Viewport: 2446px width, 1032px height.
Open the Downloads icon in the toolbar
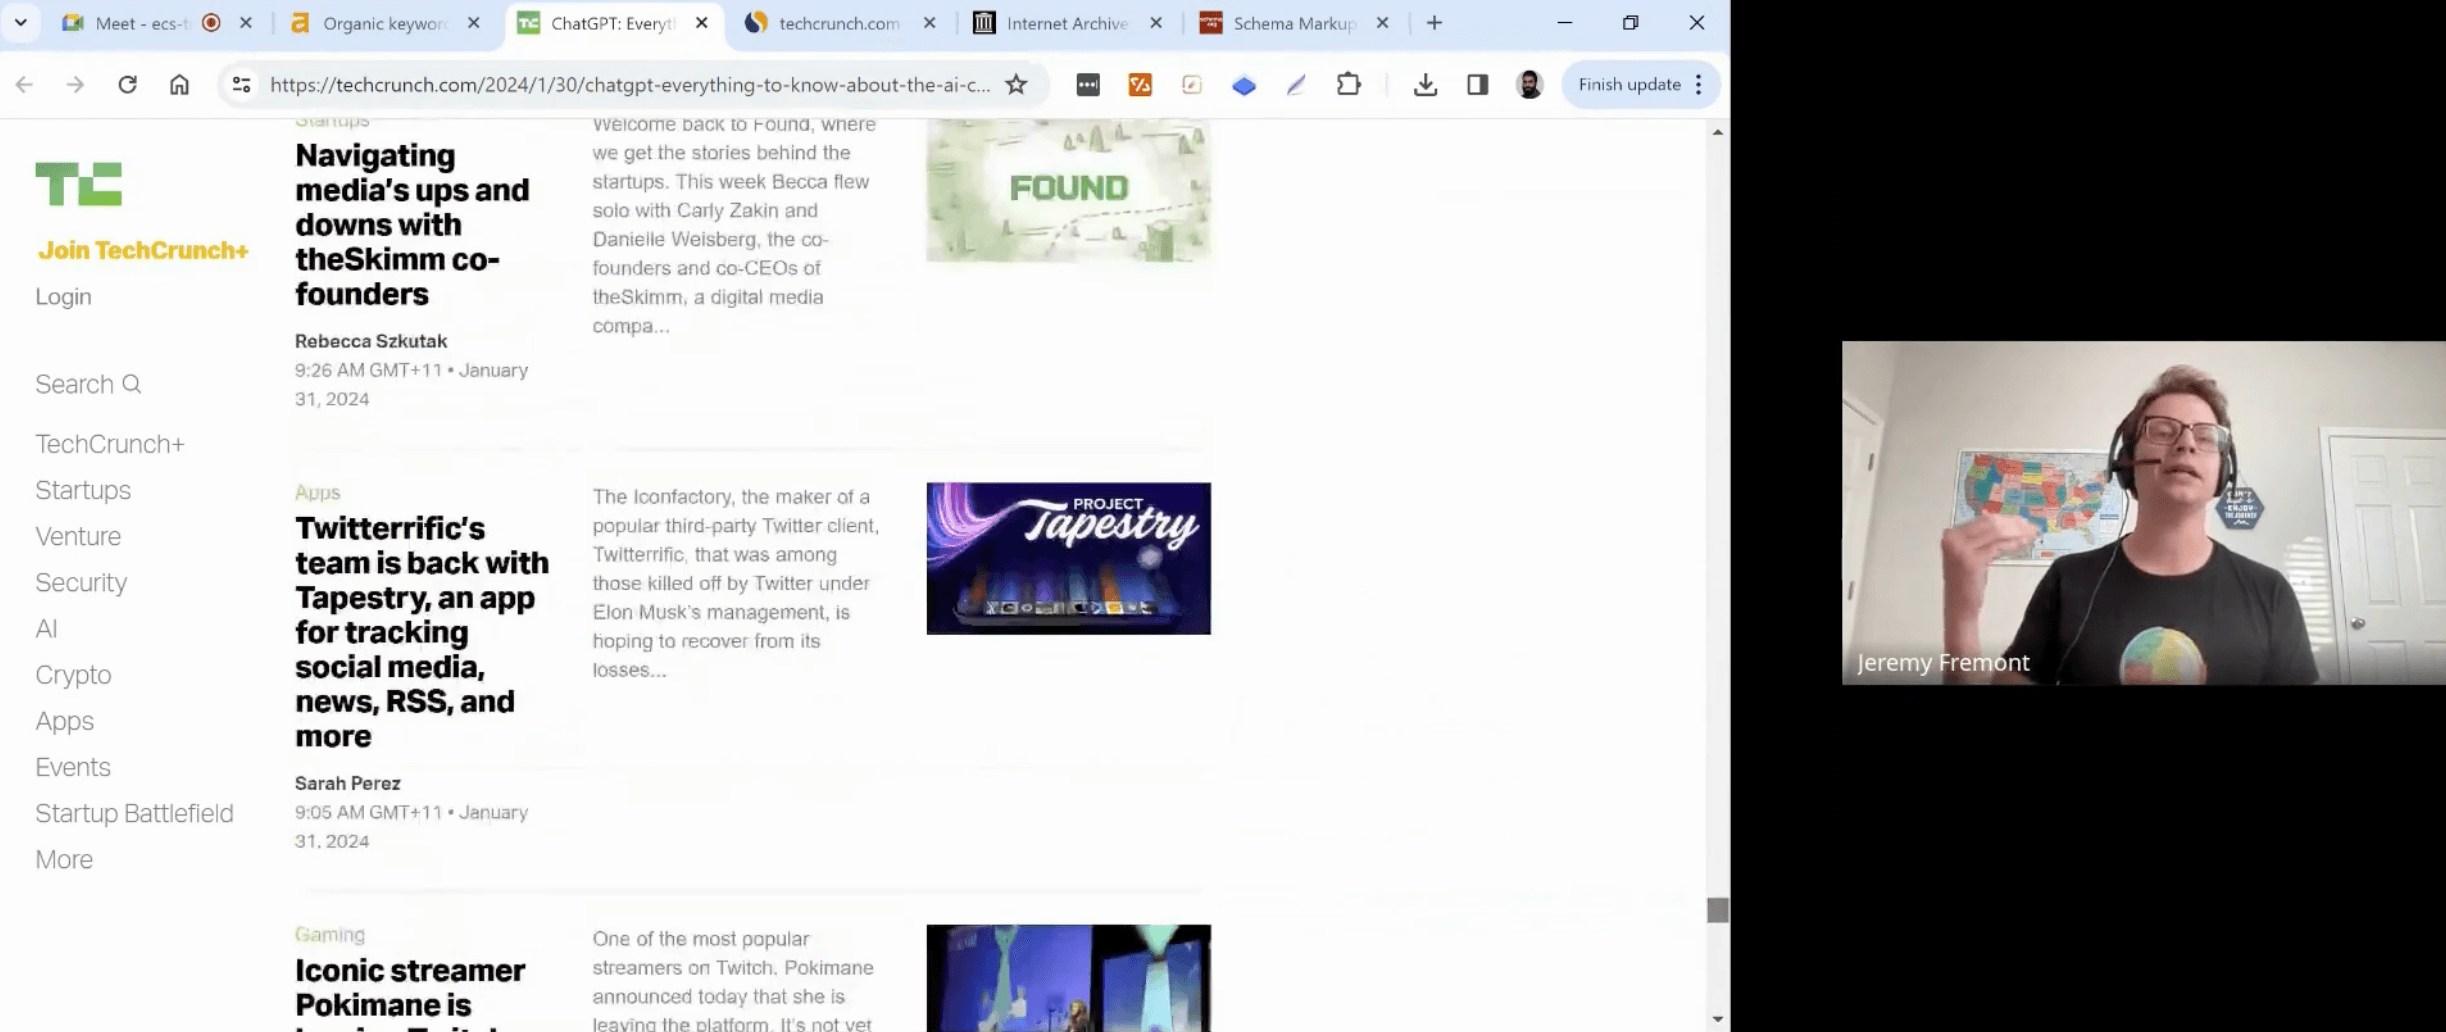tap(1424, 85)
